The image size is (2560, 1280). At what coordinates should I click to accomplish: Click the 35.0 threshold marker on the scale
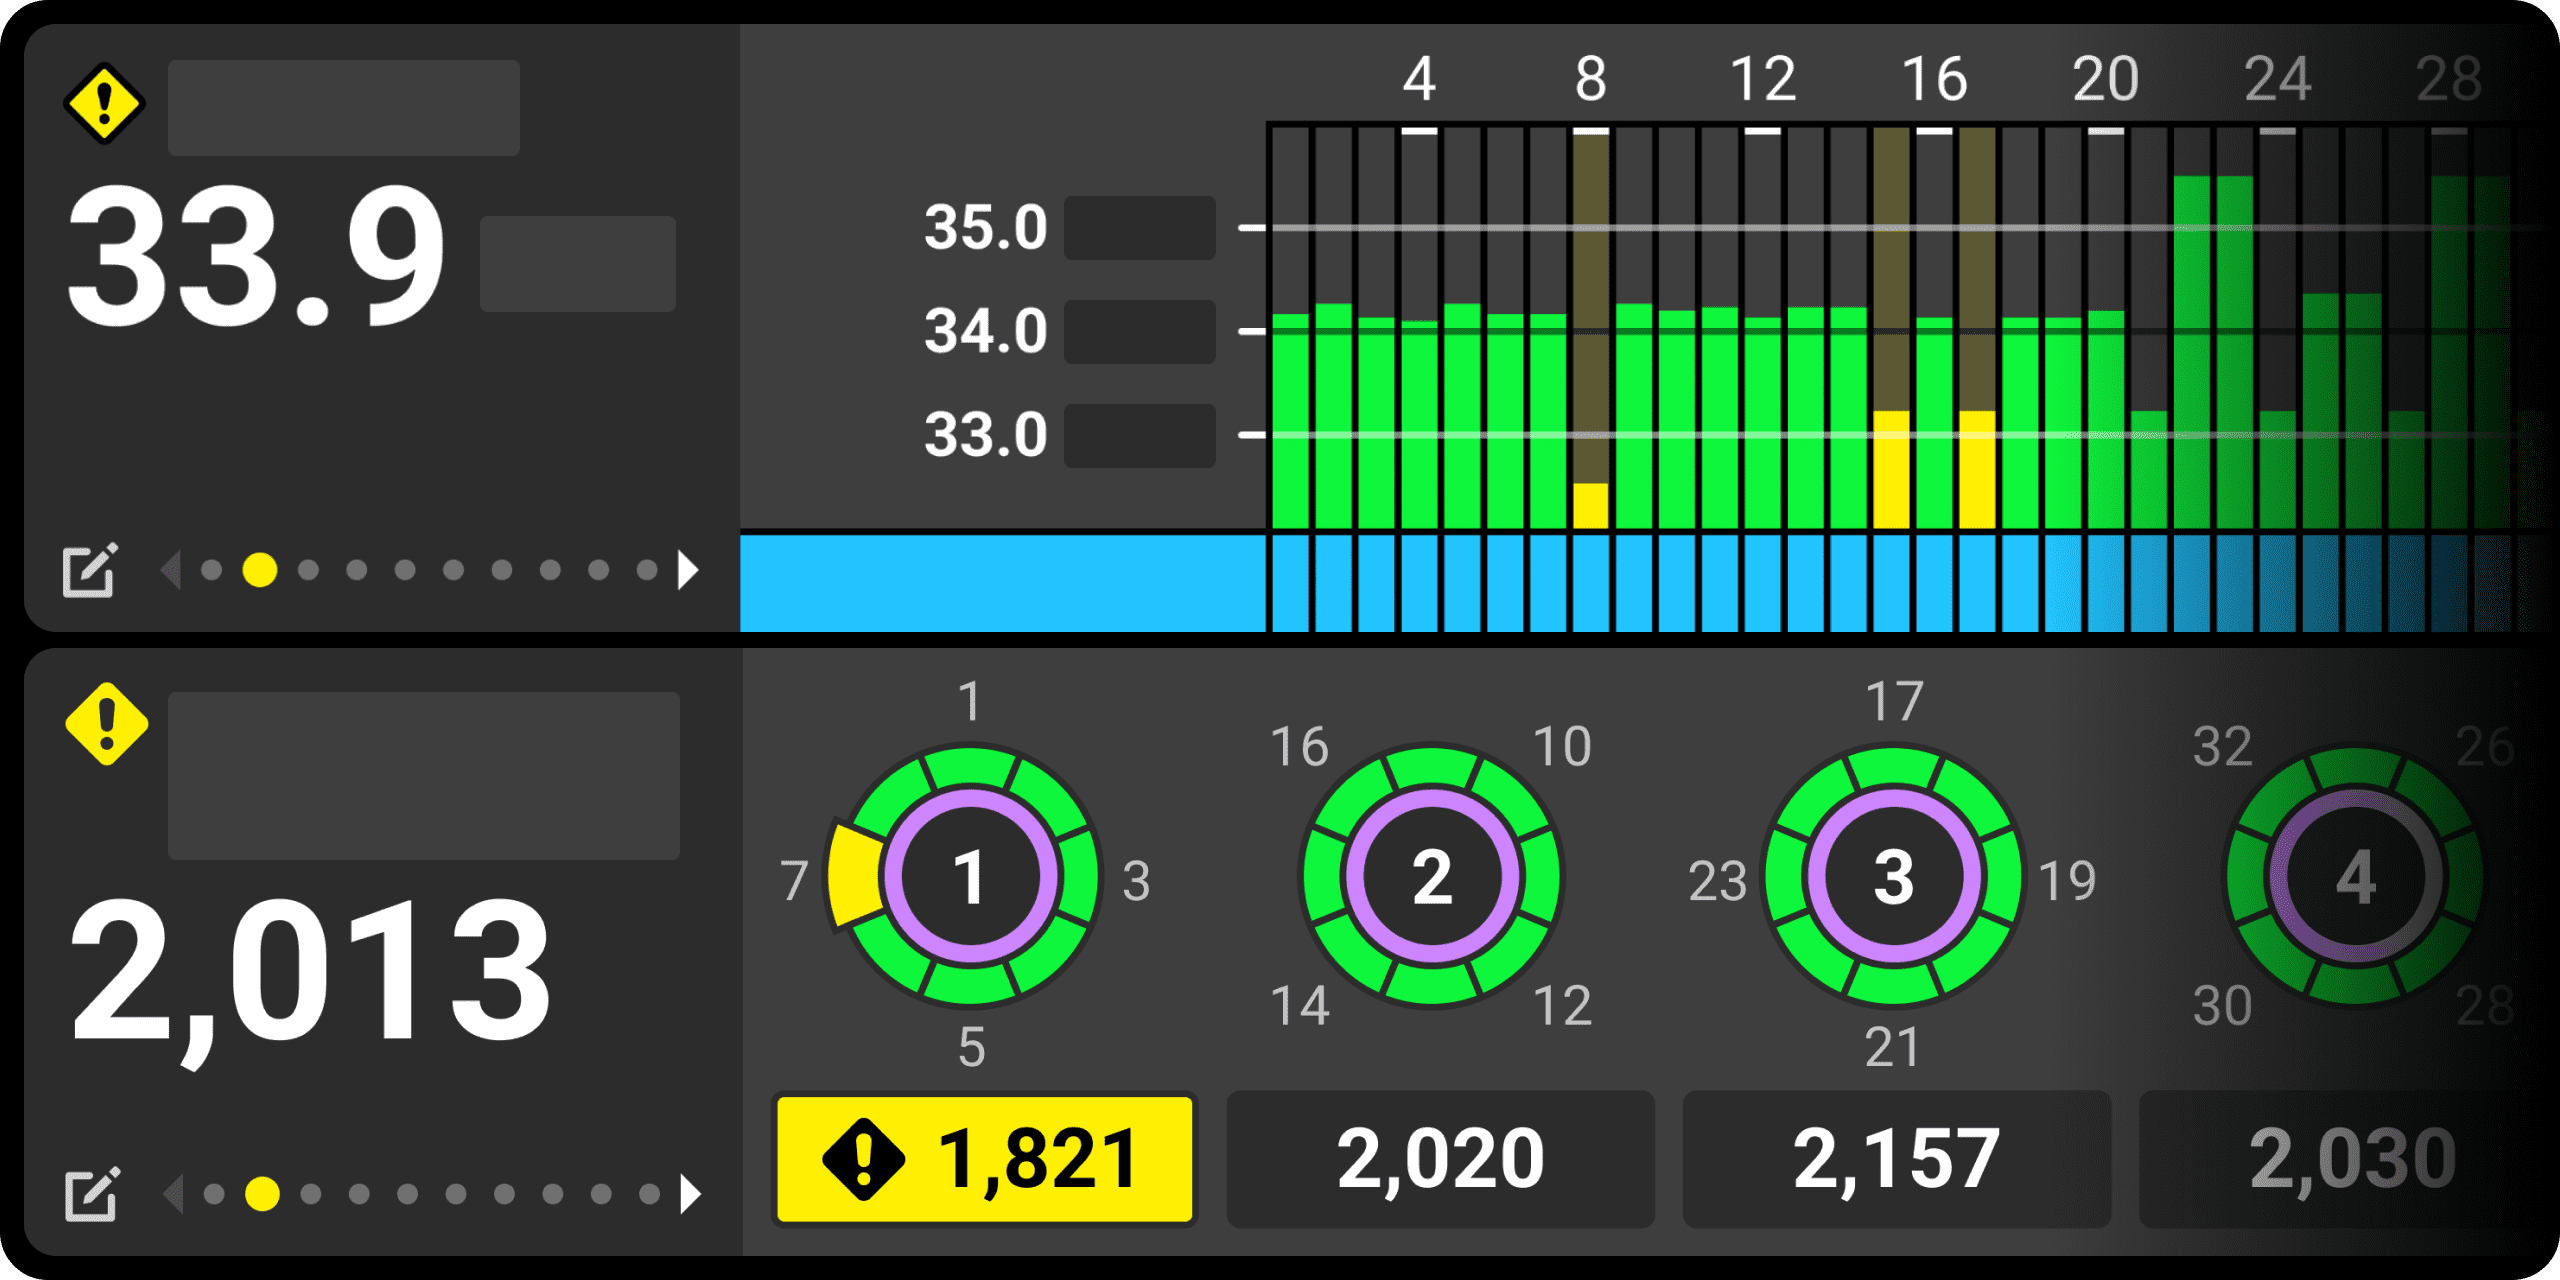coord(985,227)
